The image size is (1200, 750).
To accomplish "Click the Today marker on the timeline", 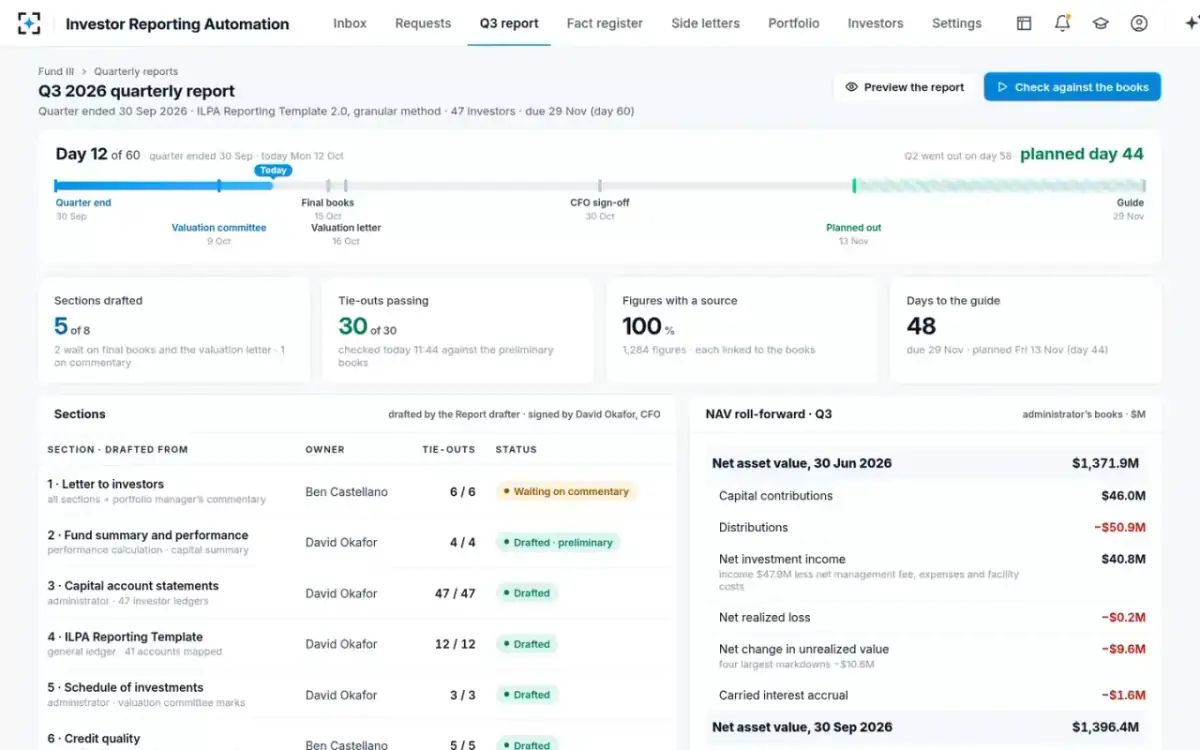I will [x=273, y=170].
